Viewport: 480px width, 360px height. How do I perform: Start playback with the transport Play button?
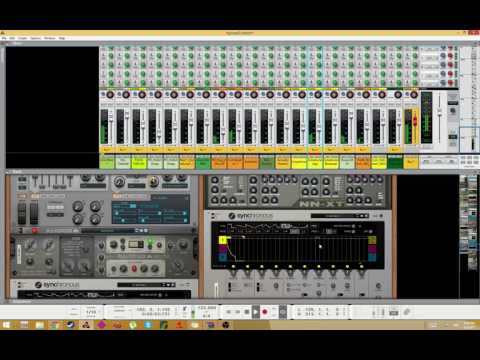coord(256,312)
